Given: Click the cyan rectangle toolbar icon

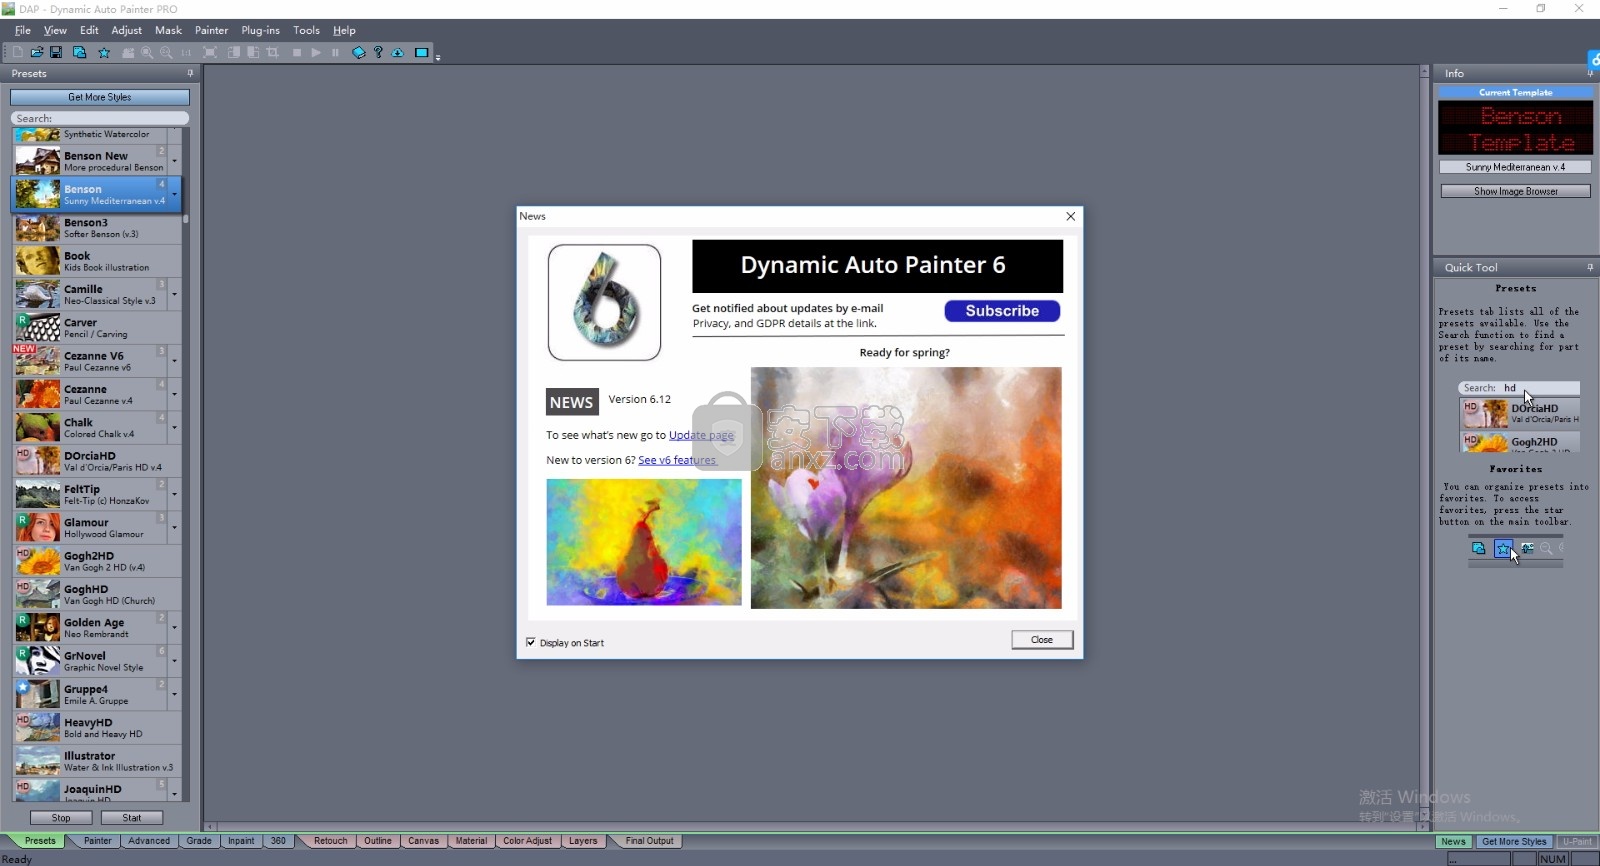Looking at the screenshot, I should (x=422, y=52).
